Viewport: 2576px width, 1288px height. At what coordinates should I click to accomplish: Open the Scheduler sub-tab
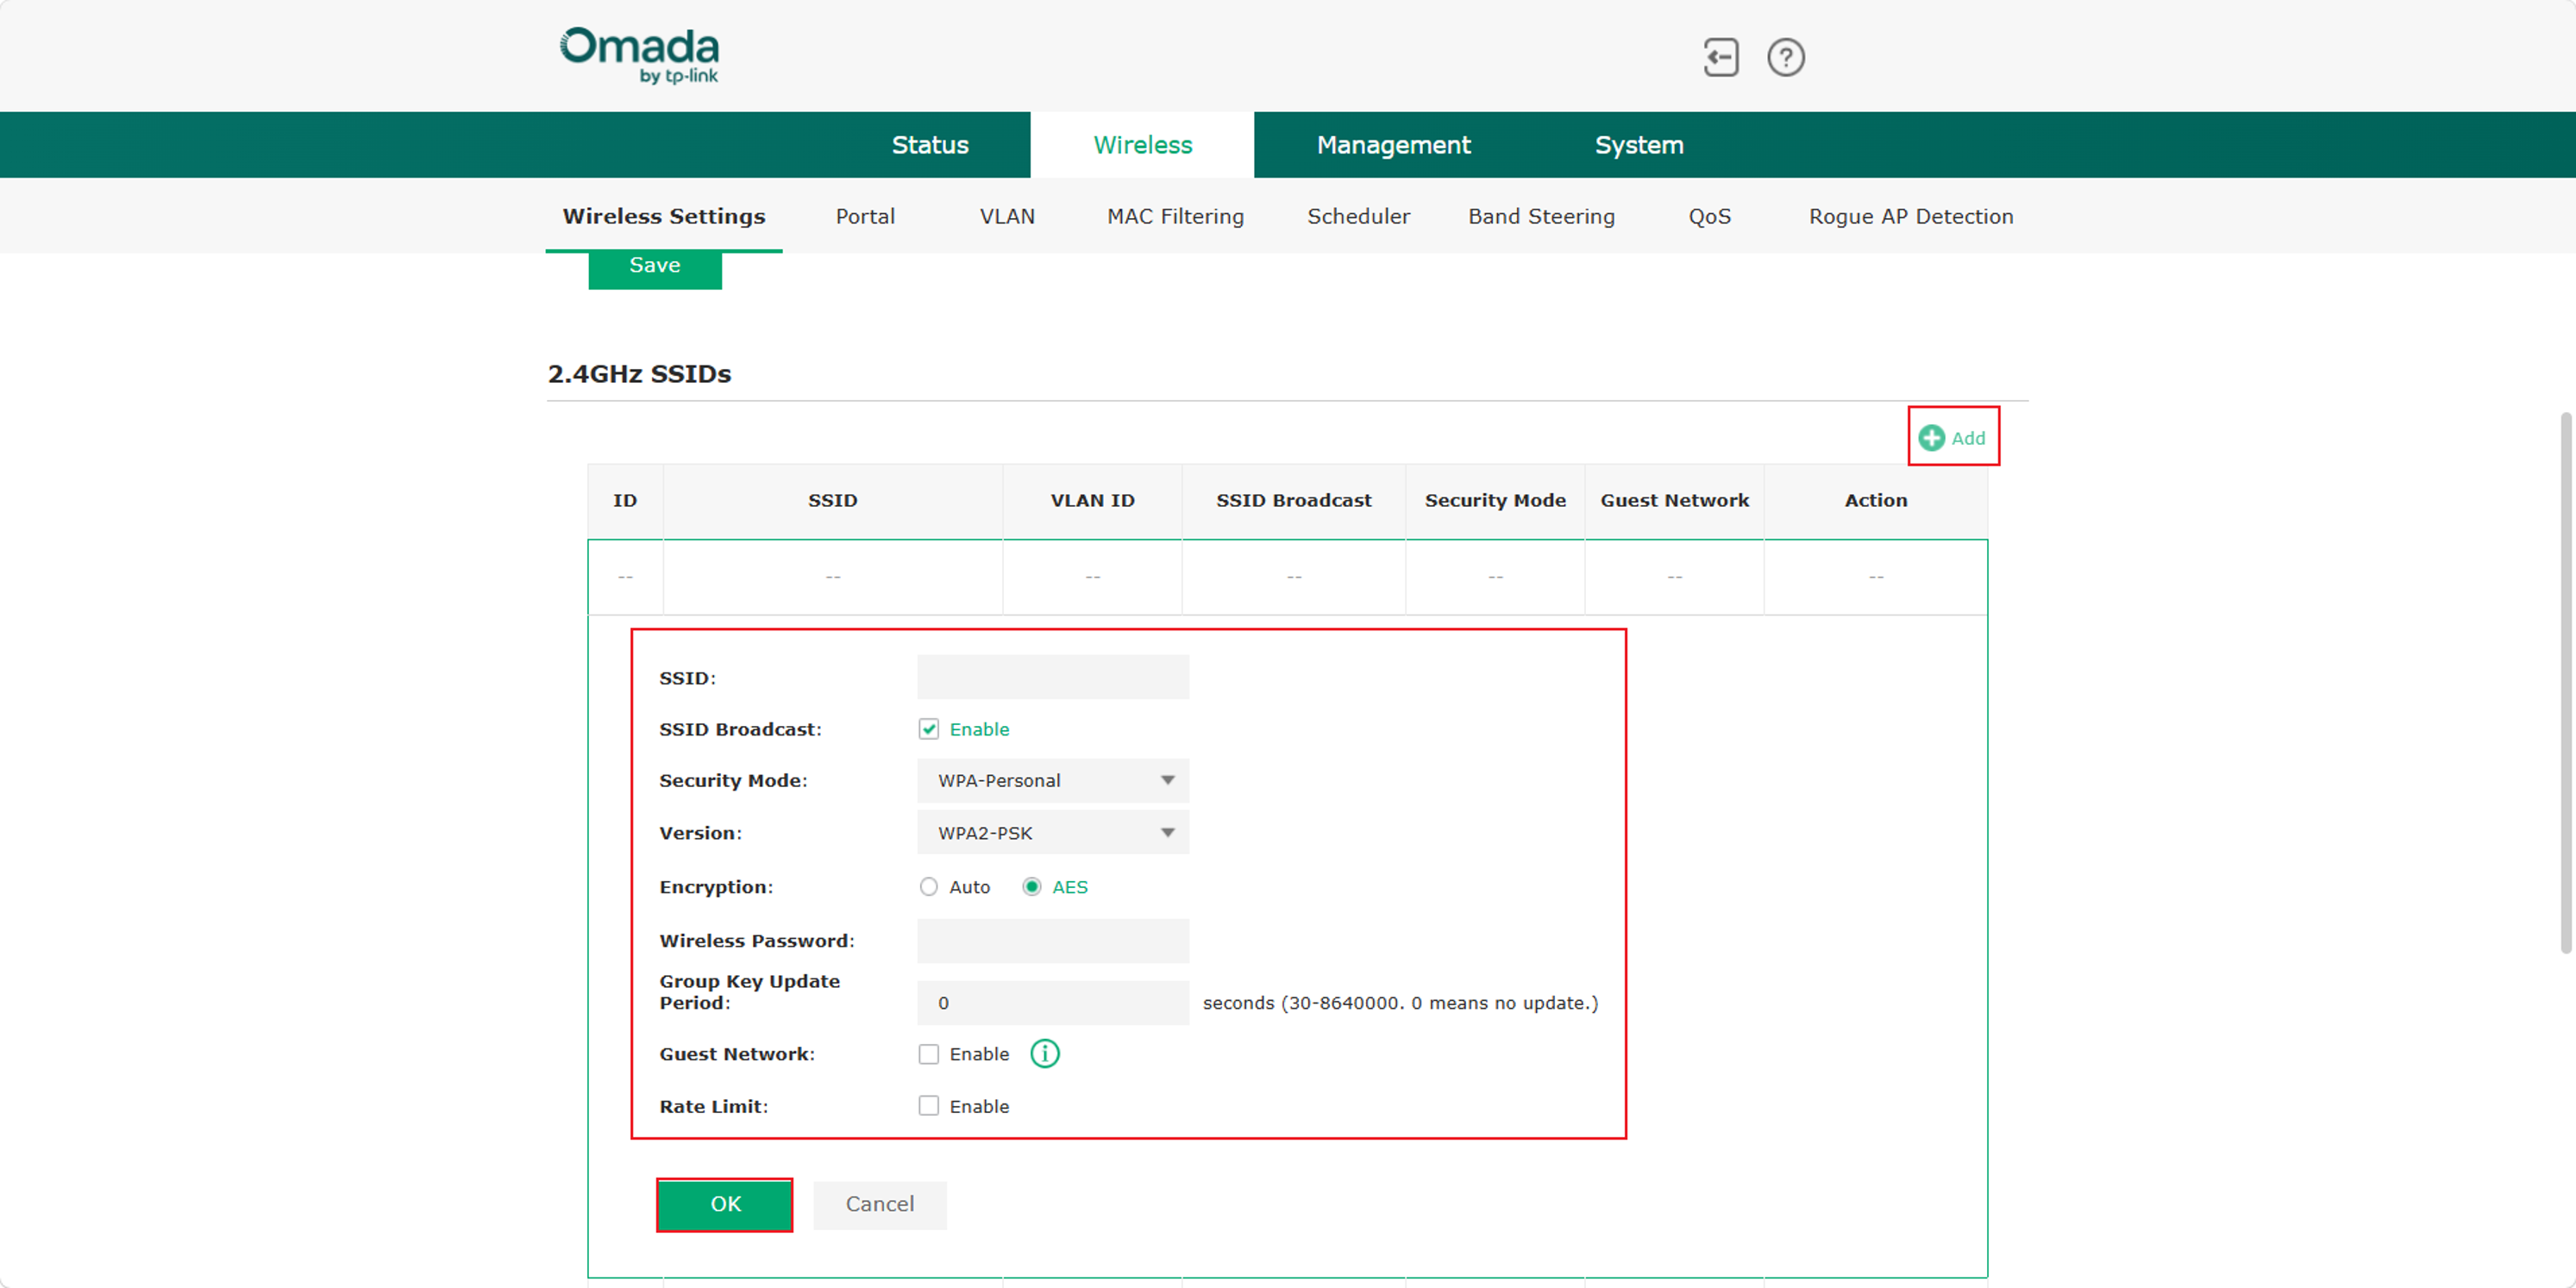point(1357,216)
